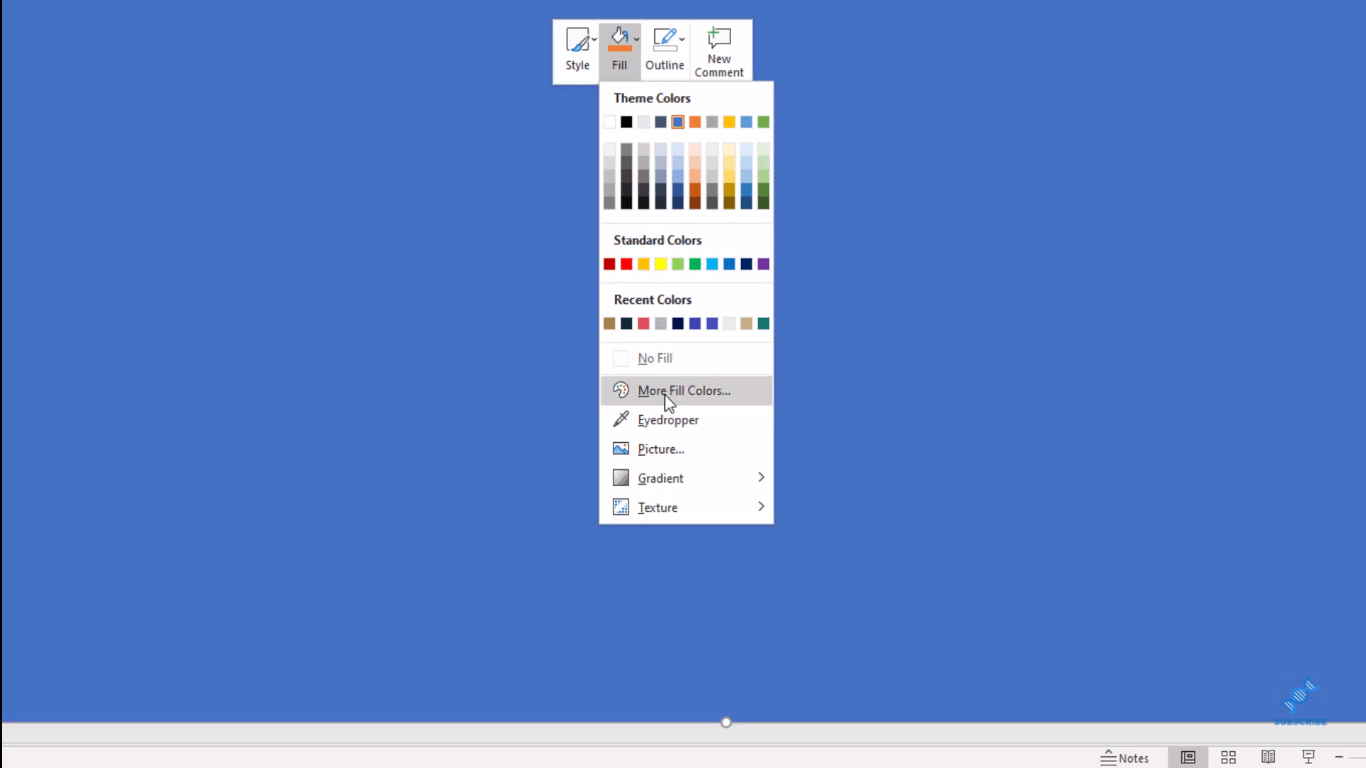This screenshot has height=768, width=1366.
Task: Expand the Fill dropdown arrow
Action: coord(636,40)
